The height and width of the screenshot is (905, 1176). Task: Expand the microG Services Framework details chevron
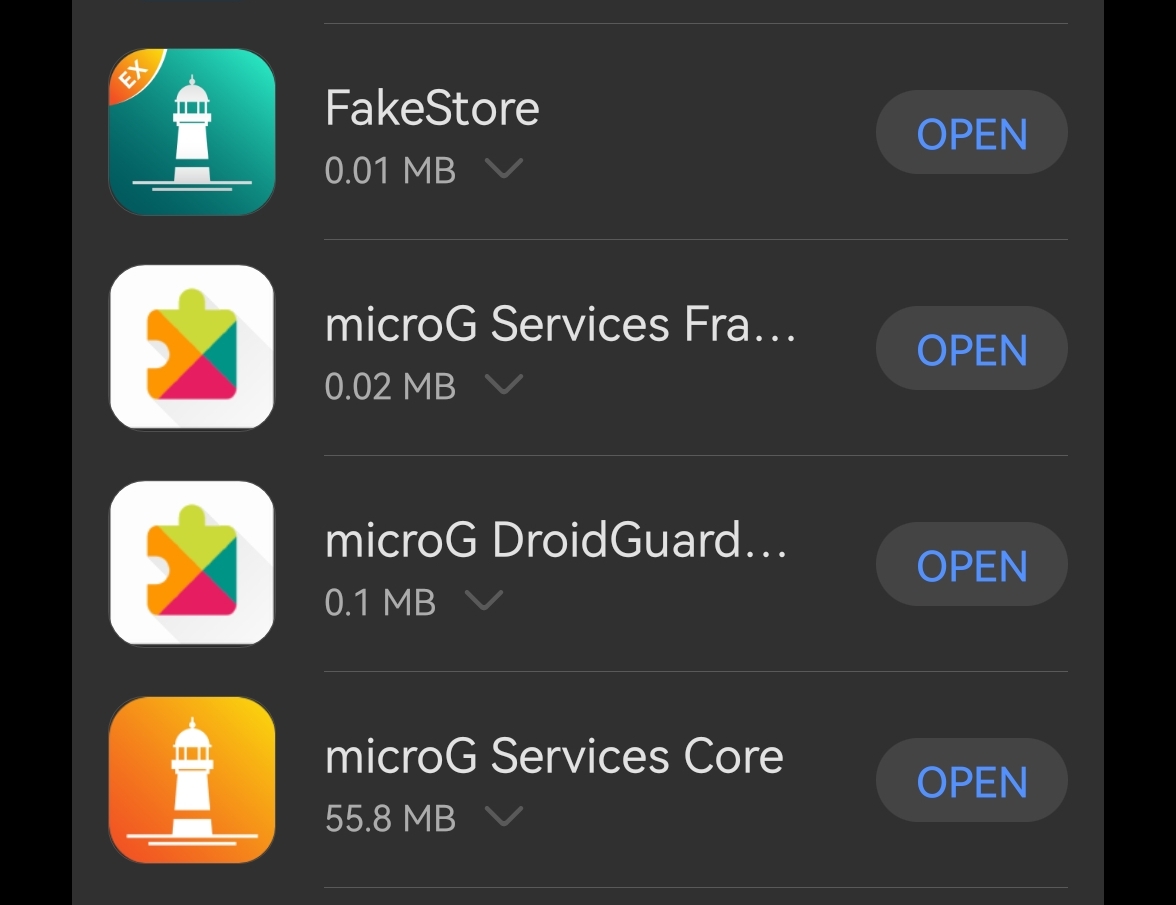pos(505,386)
